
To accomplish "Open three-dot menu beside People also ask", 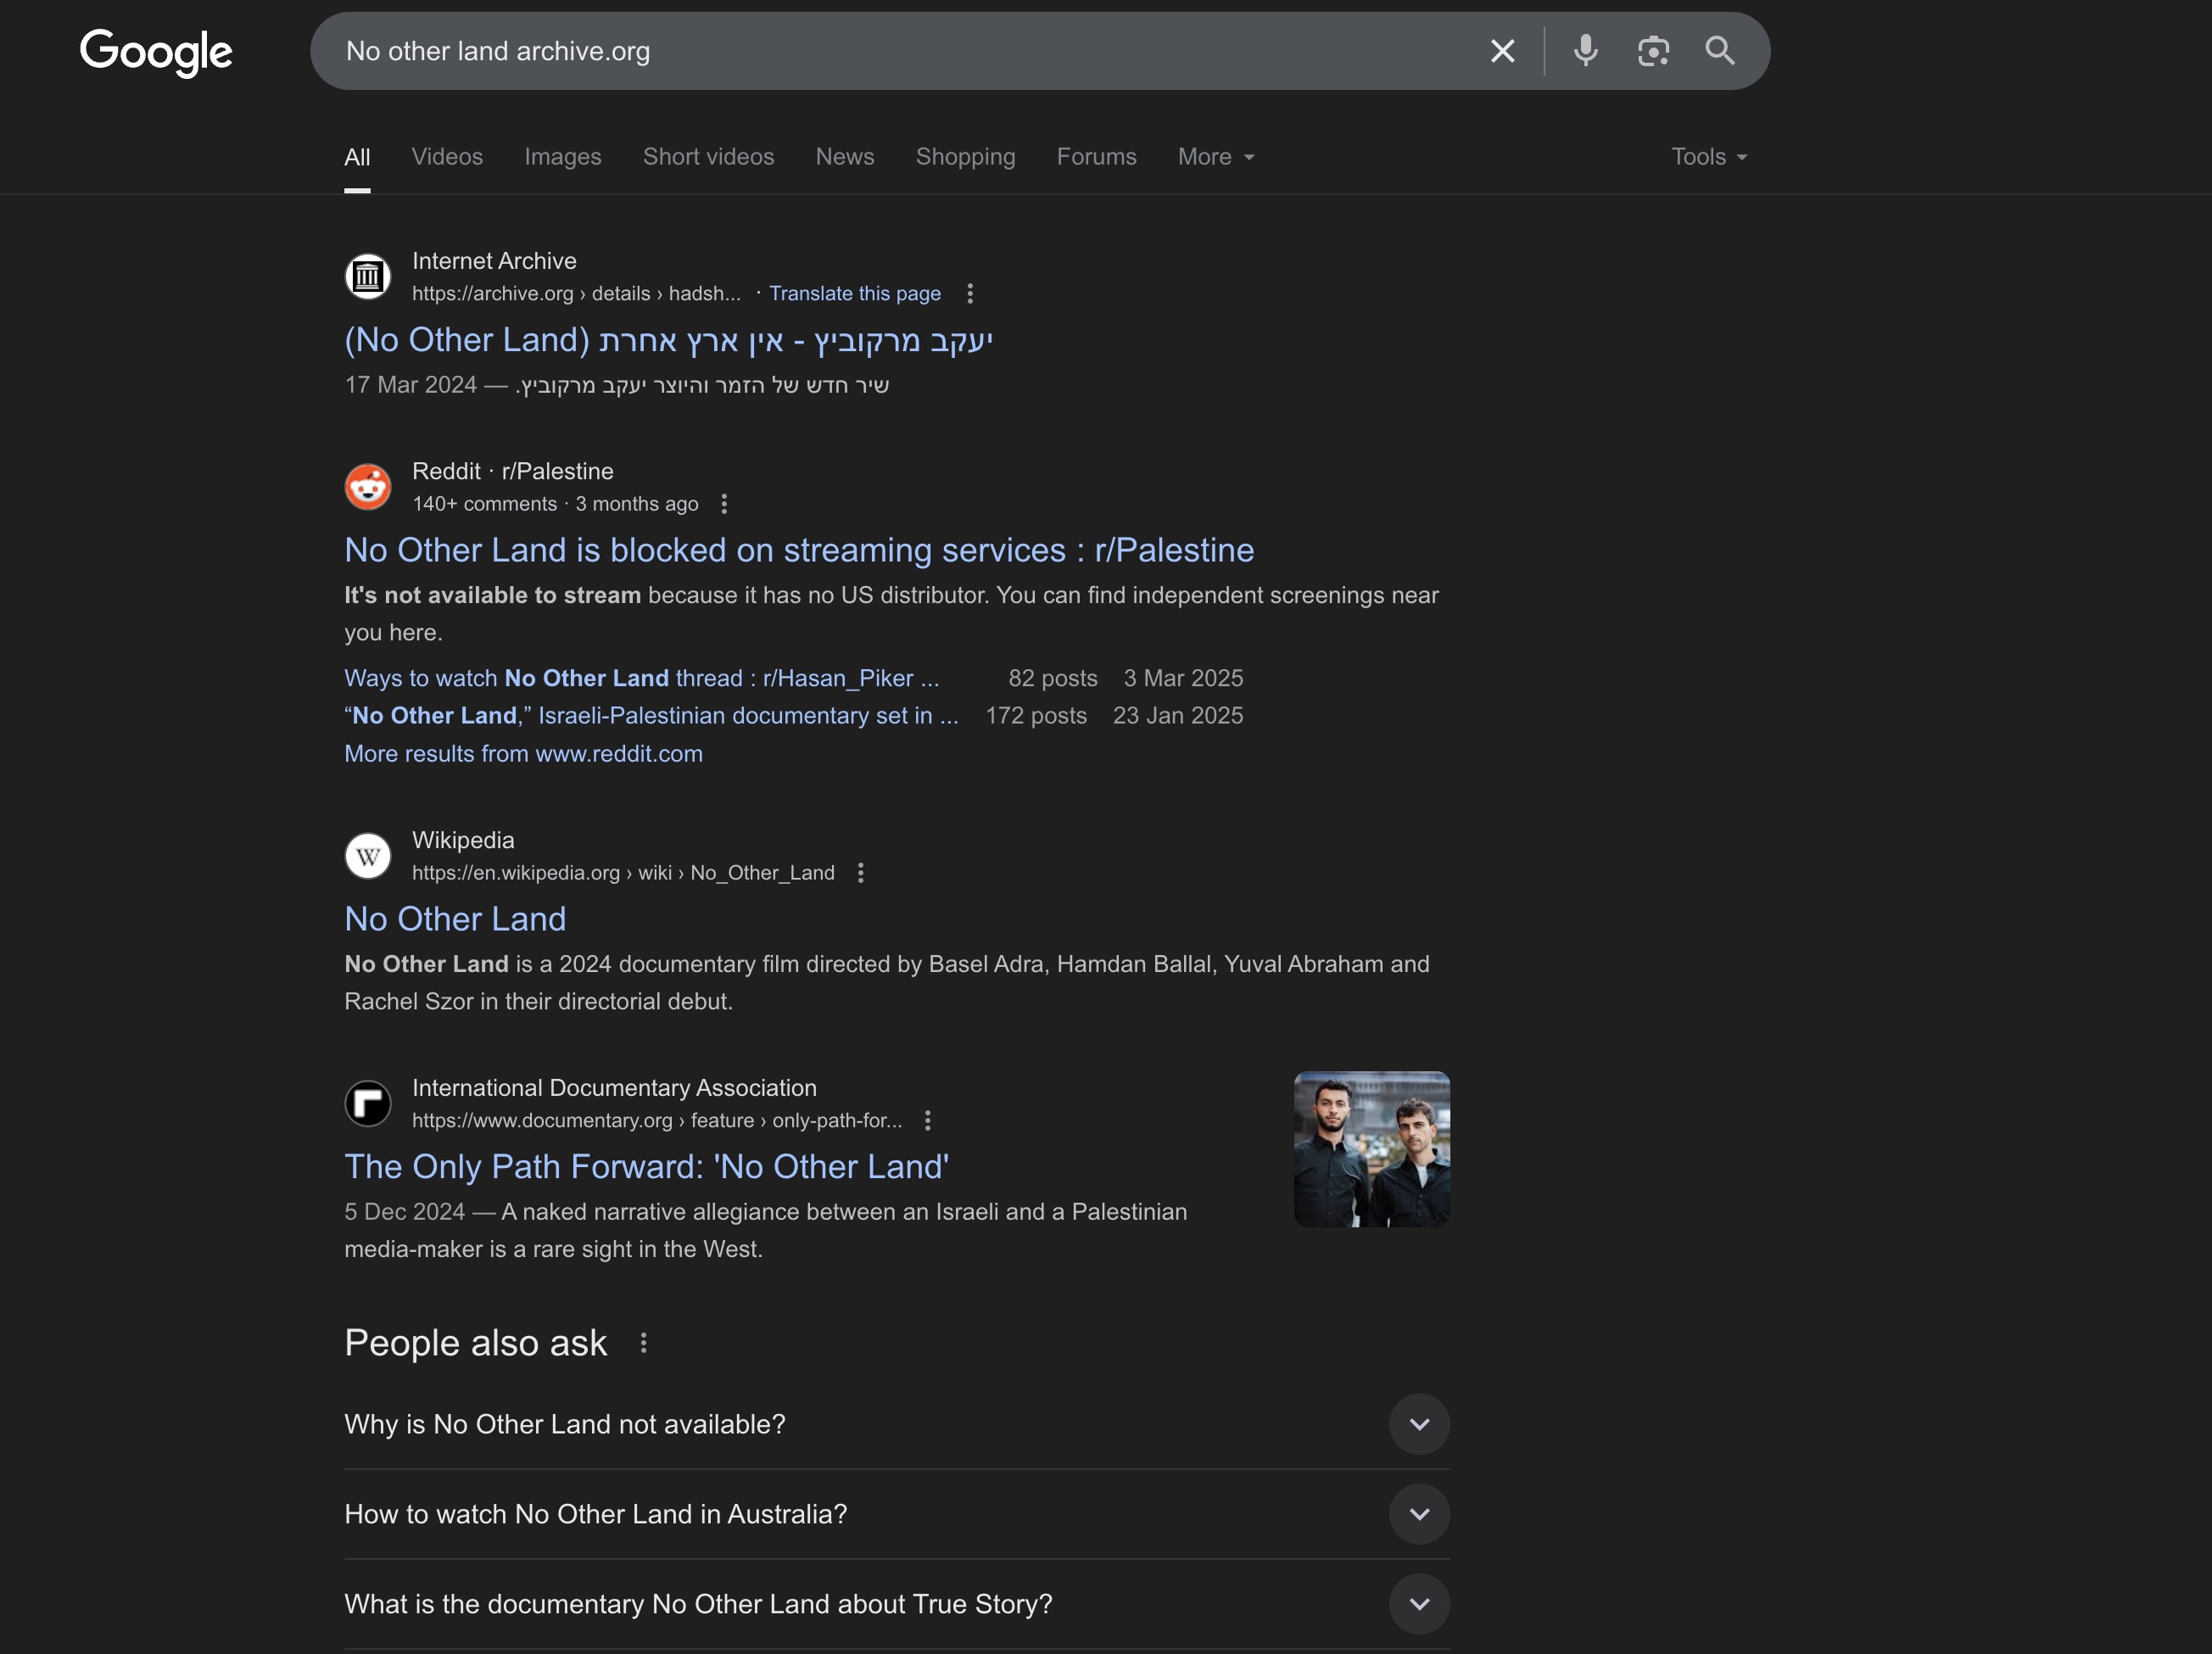I will (644, 1343).
